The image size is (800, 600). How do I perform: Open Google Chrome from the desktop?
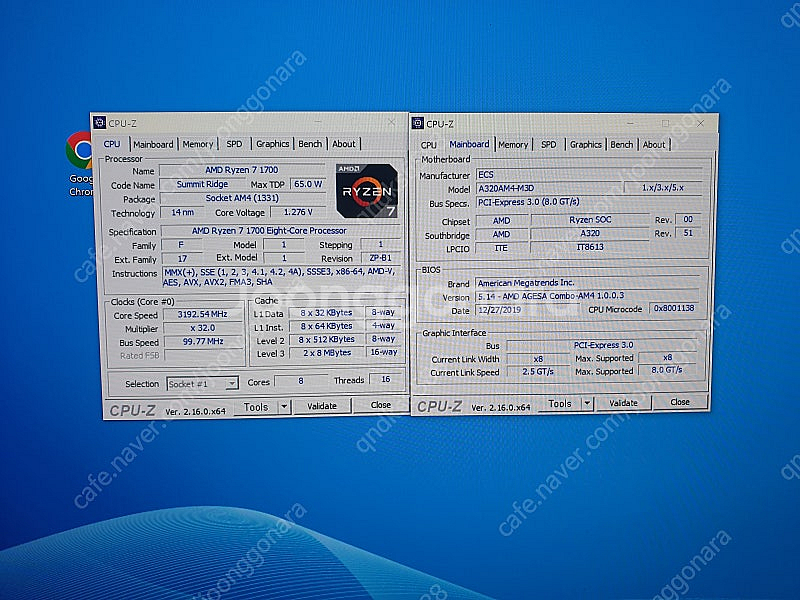pos(80,152)
